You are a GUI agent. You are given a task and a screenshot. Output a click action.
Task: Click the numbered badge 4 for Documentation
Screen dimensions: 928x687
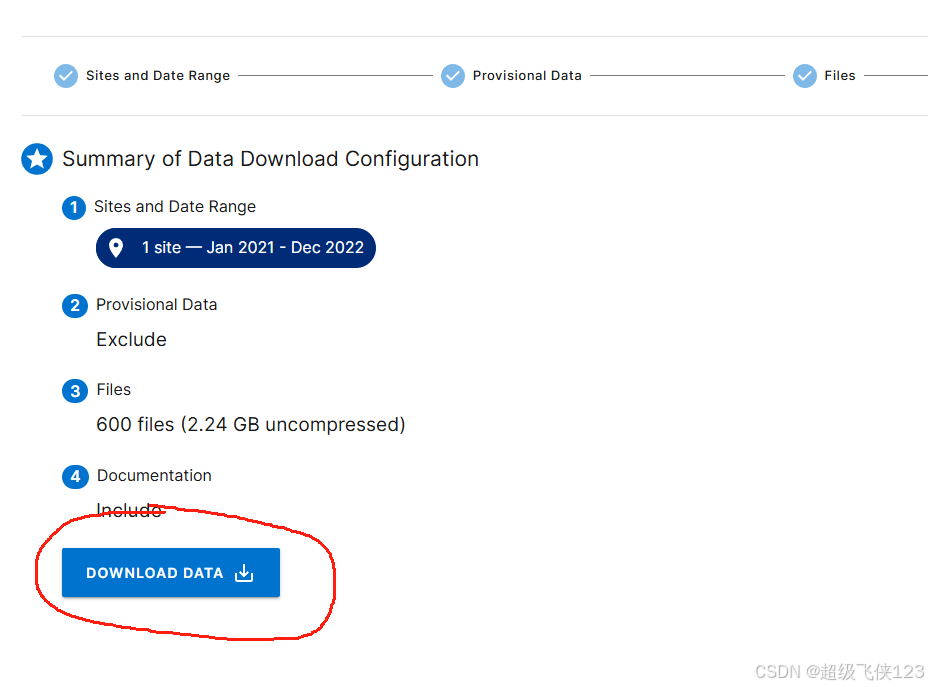coord(75,477)
